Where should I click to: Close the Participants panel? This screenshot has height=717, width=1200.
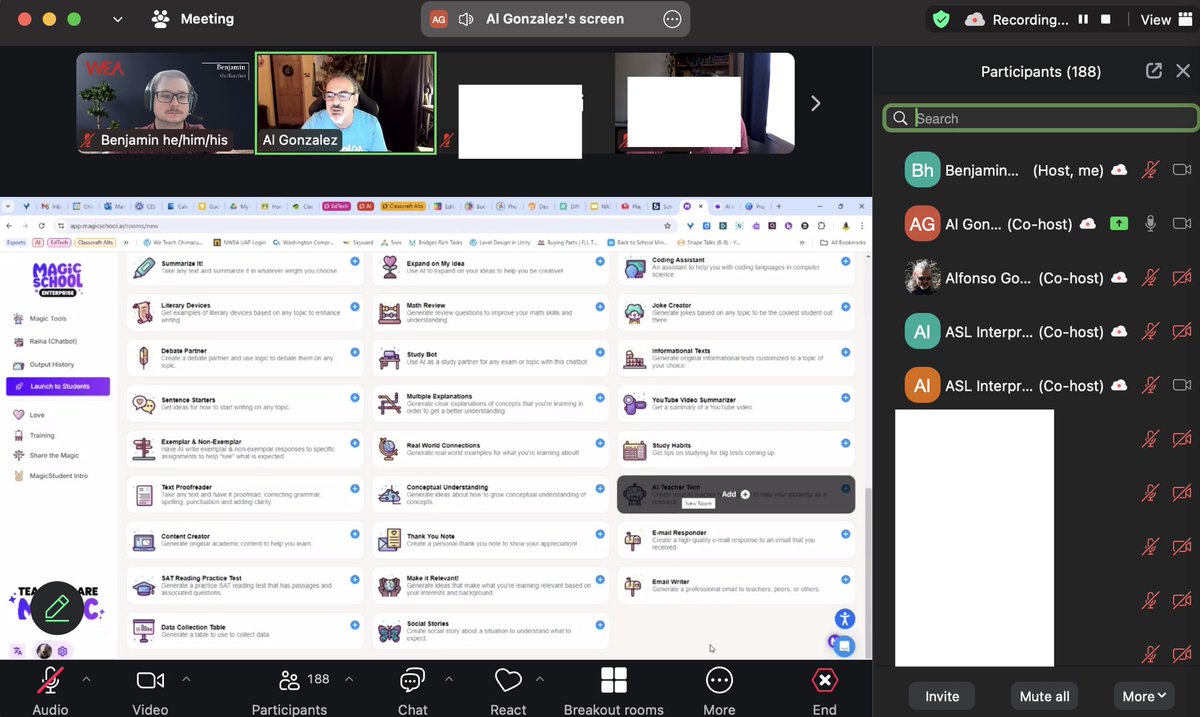1183,71
